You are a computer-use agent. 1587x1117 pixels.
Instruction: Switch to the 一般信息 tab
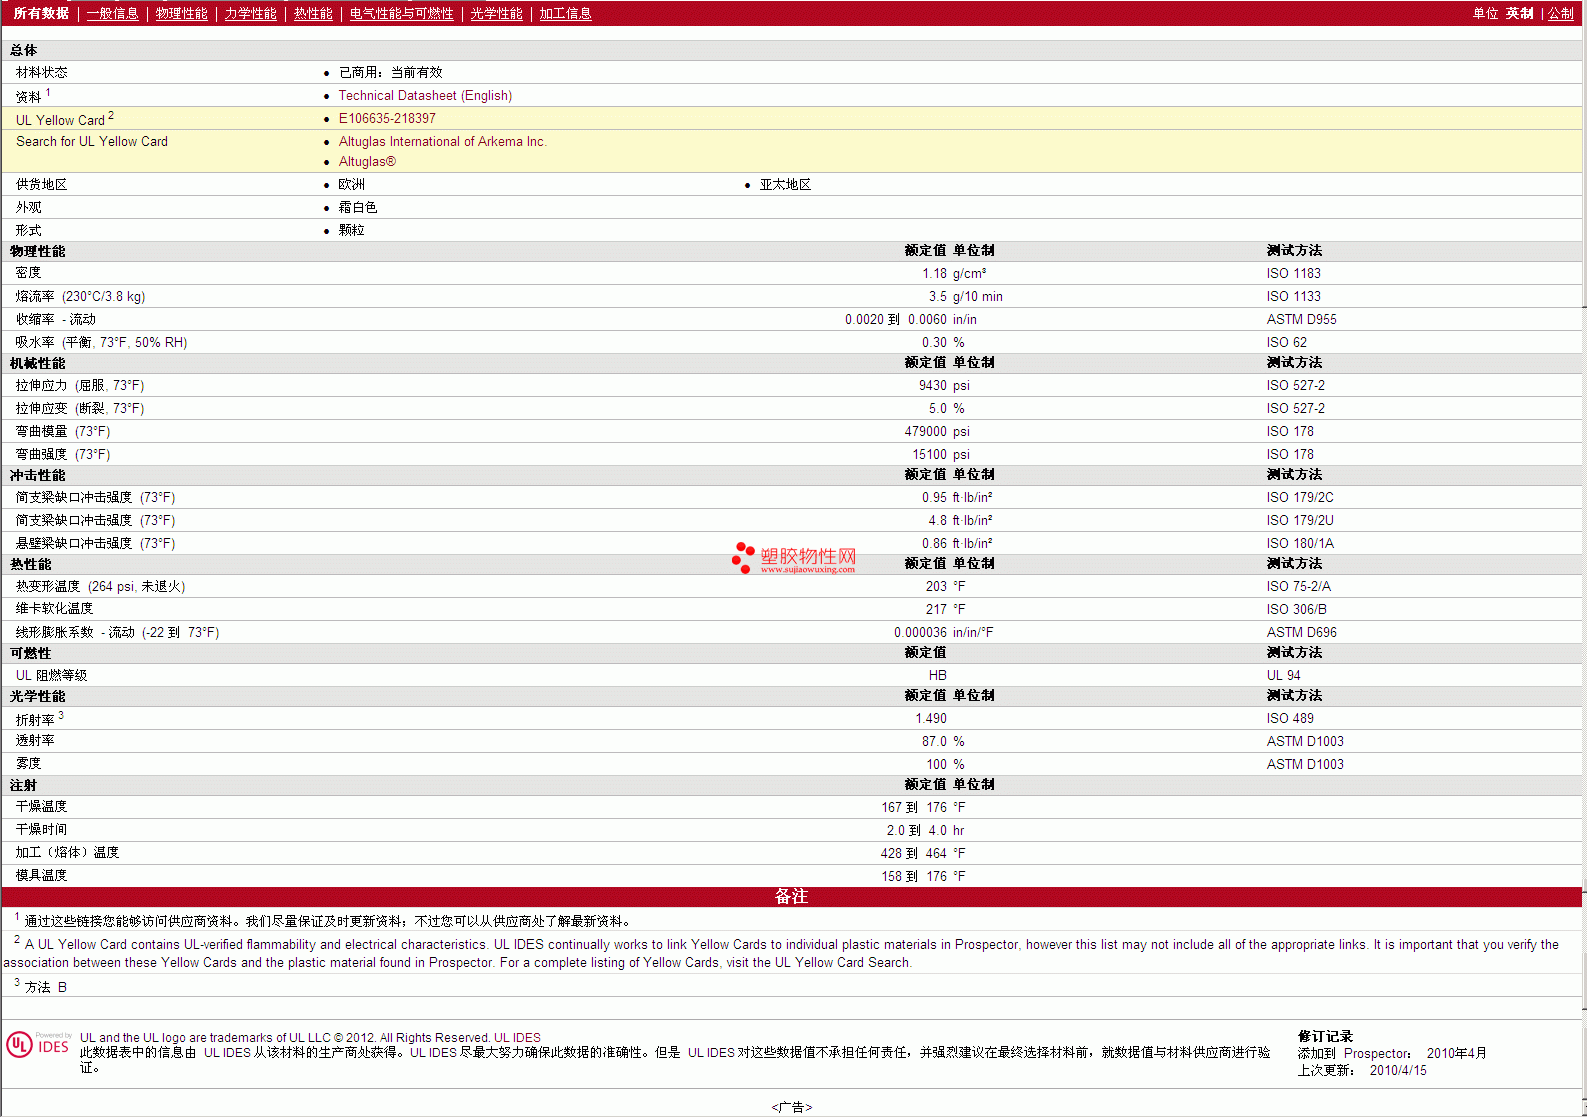112,14
